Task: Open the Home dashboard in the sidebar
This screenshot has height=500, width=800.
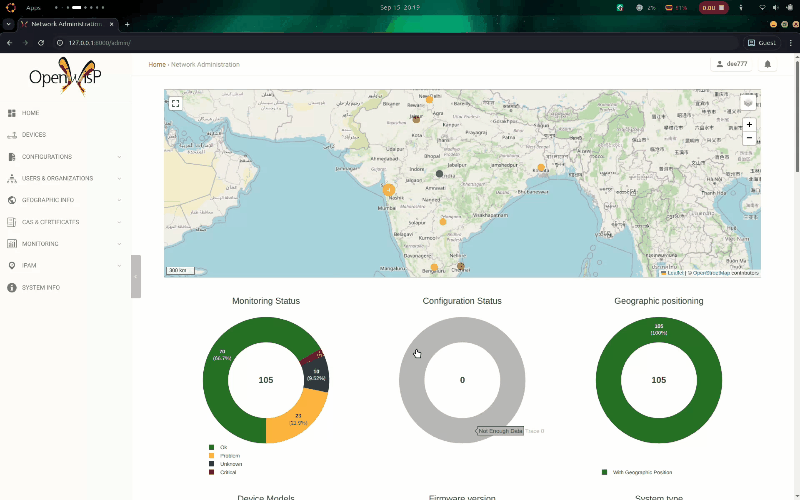Action: [x=30, y=113]
